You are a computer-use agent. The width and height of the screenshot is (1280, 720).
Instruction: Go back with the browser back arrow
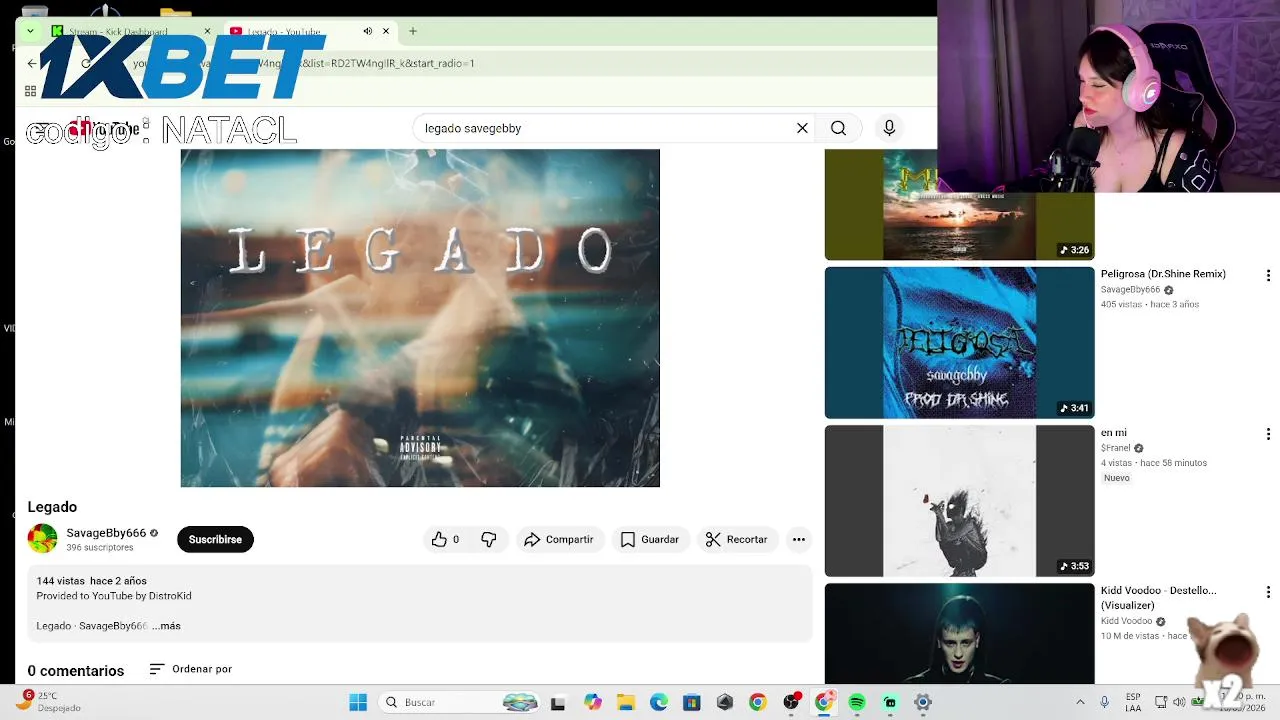tap(32, 63)
